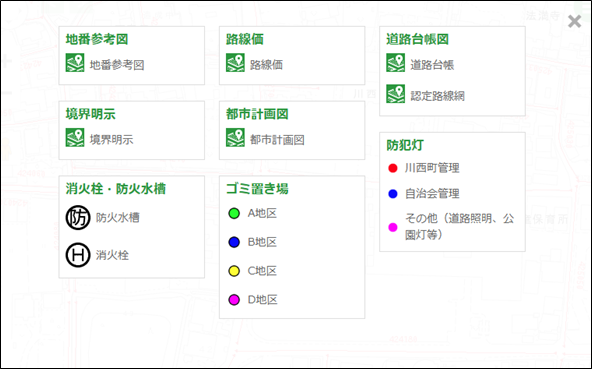Click the map icon beside 道路台帳
This screenshot has width=592, height=369.
pyautogui.click(x=395, y=63)
